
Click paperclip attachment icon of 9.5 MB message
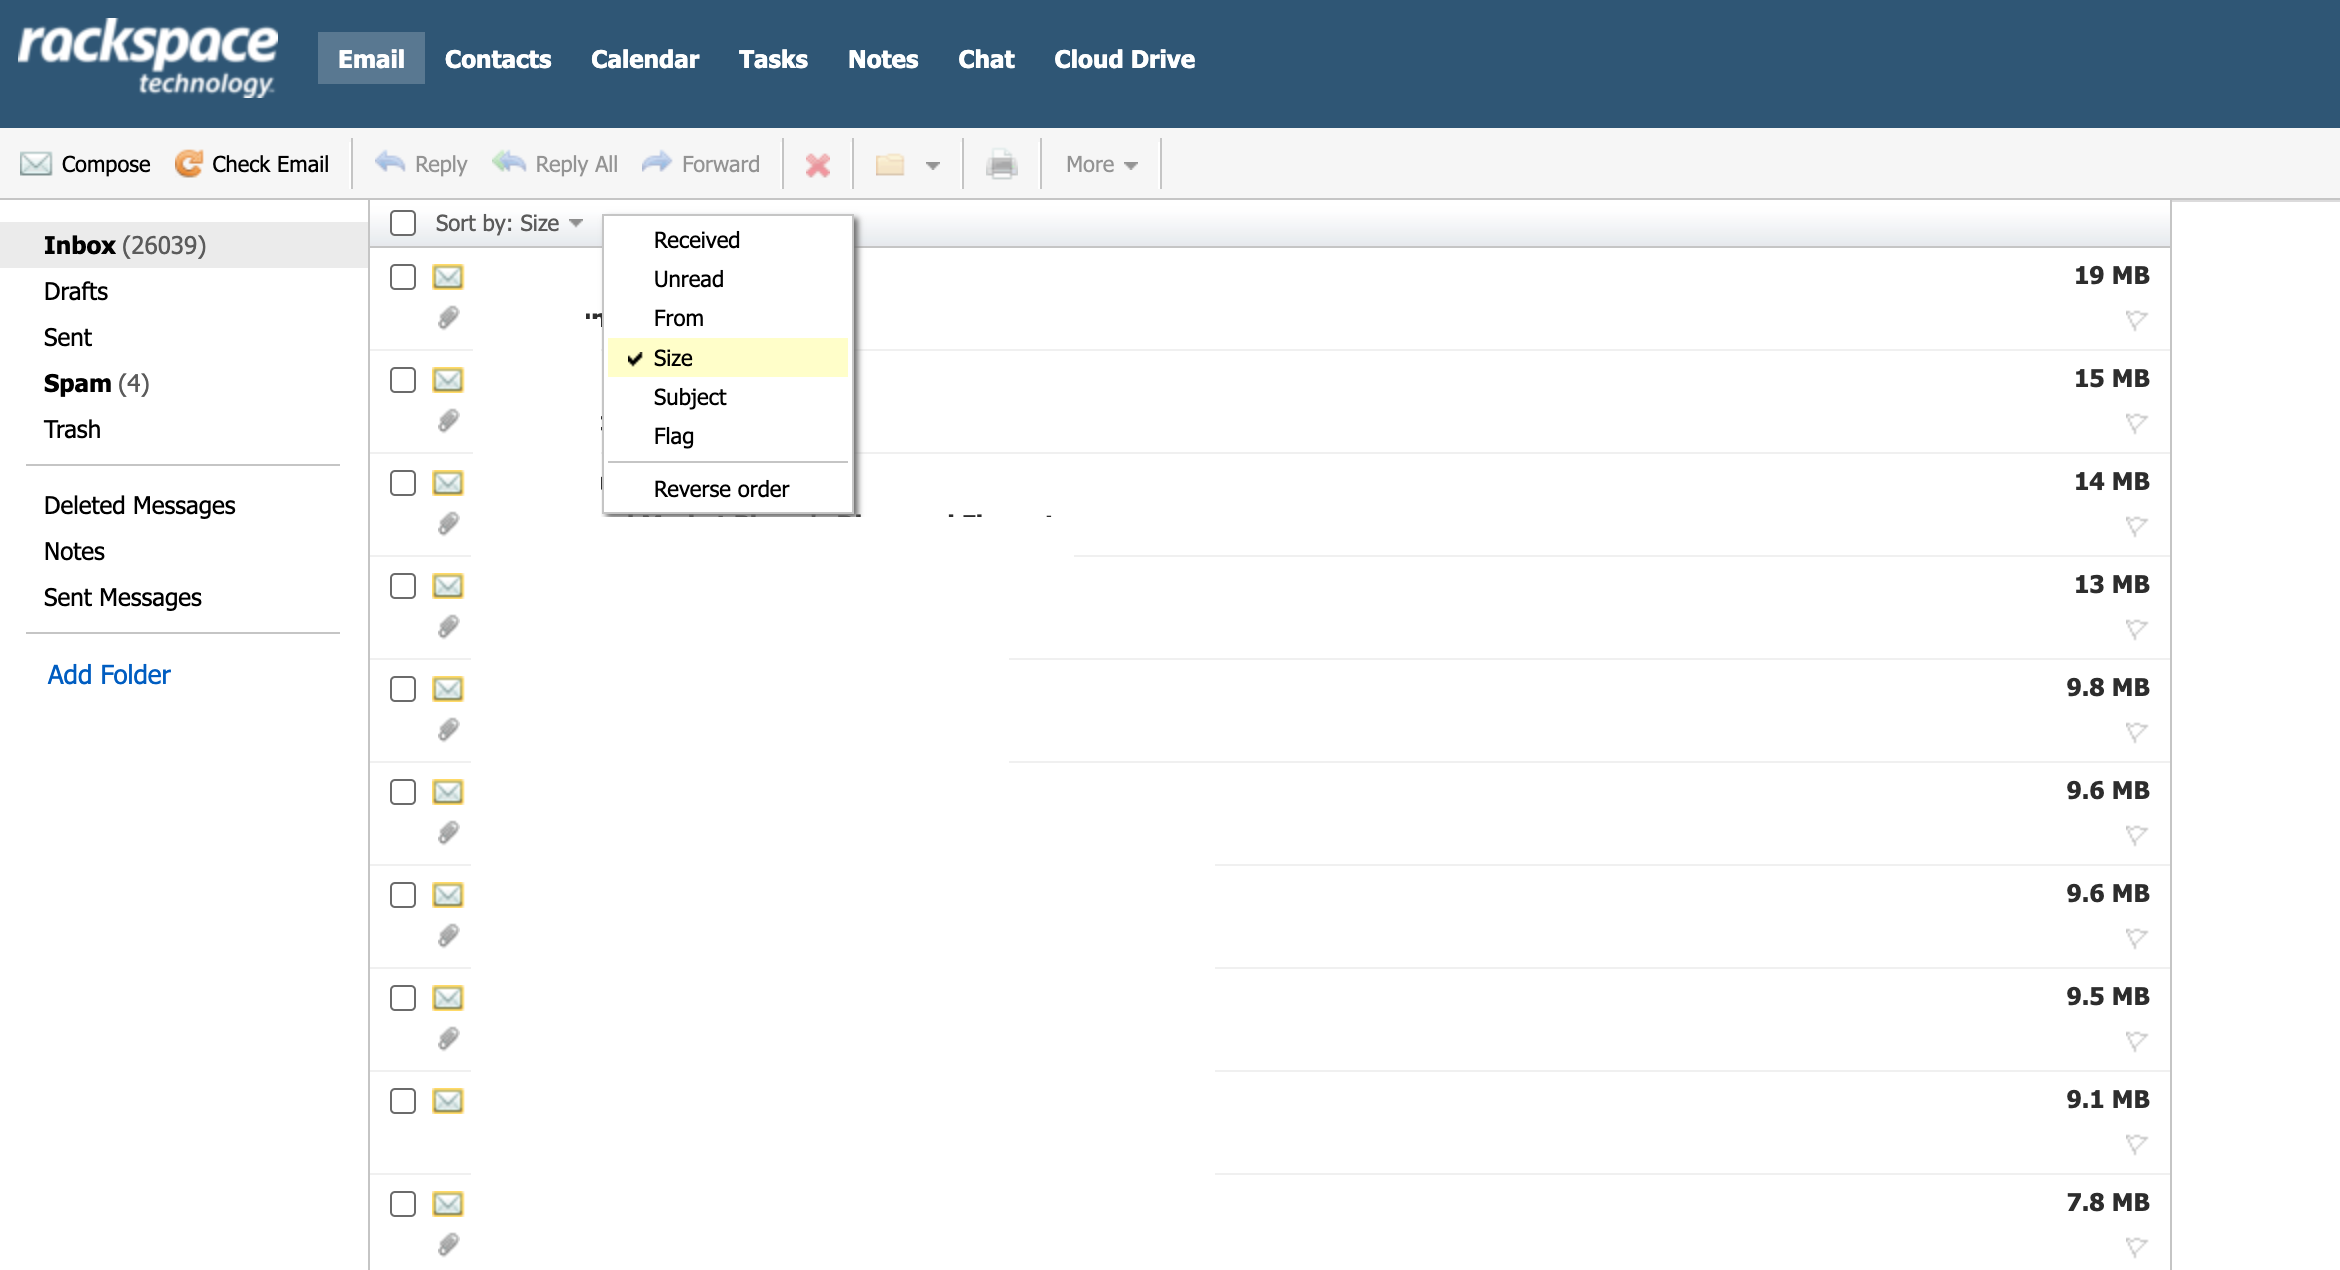click(449, 1039)
